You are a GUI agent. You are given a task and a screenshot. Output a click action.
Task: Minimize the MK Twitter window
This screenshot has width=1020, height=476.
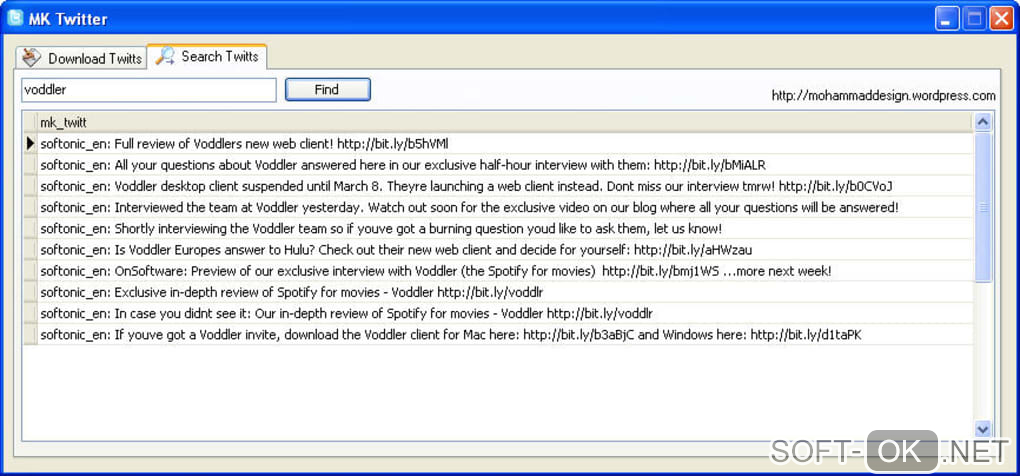947,19
